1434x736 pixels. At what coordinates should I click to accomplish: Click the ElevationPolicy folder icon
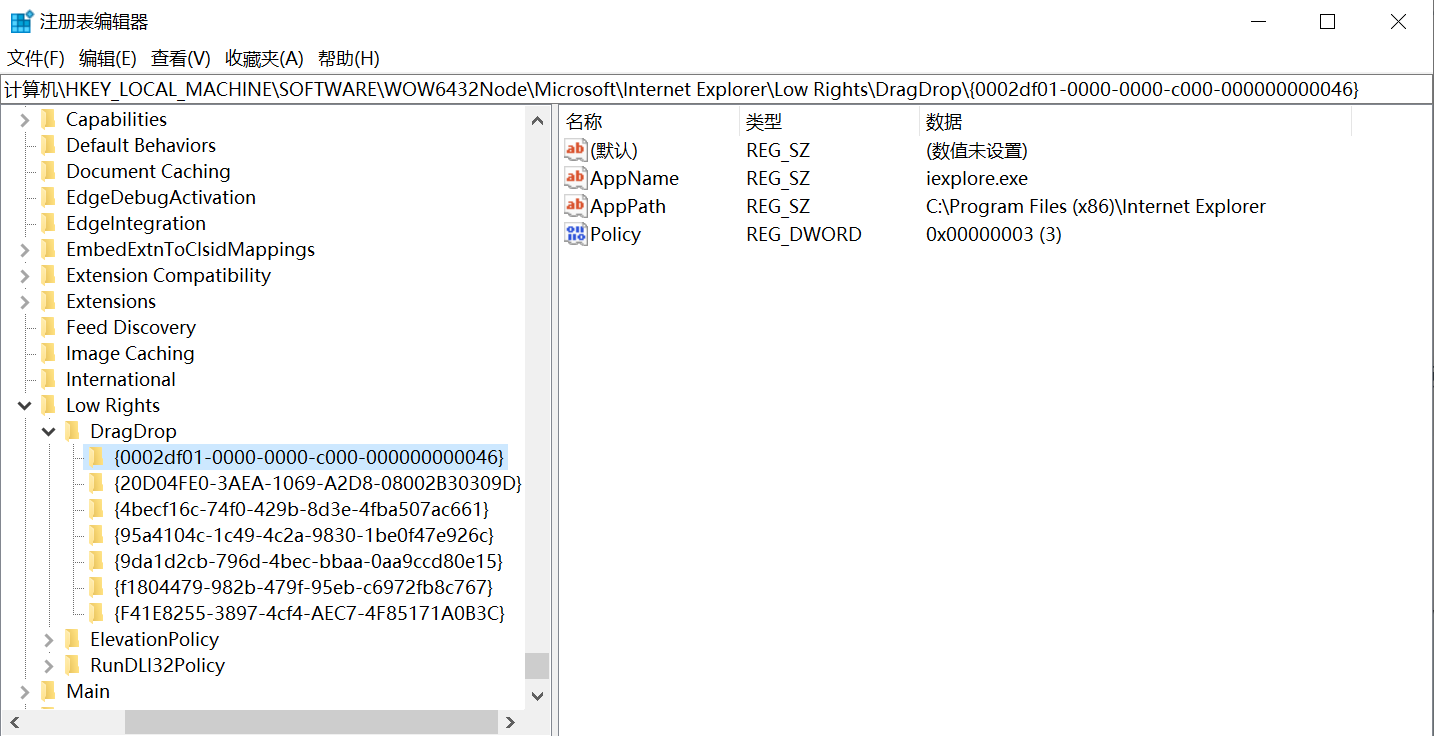72,639
